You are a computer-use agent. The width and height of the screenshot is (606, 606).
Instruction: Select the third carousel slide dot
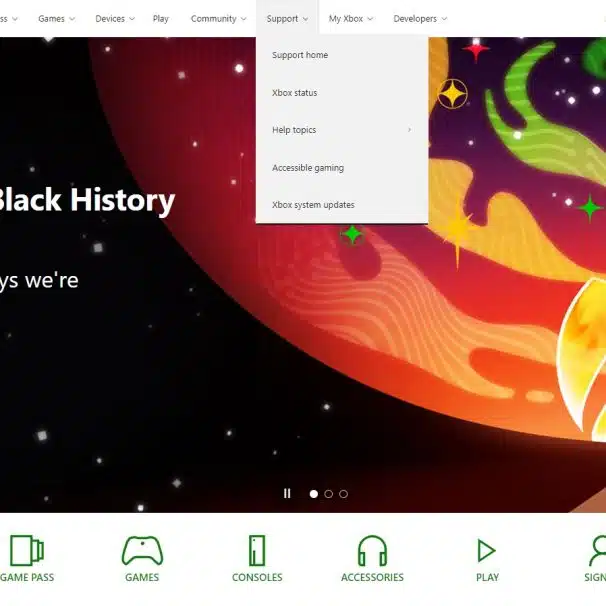coord(343,494)
